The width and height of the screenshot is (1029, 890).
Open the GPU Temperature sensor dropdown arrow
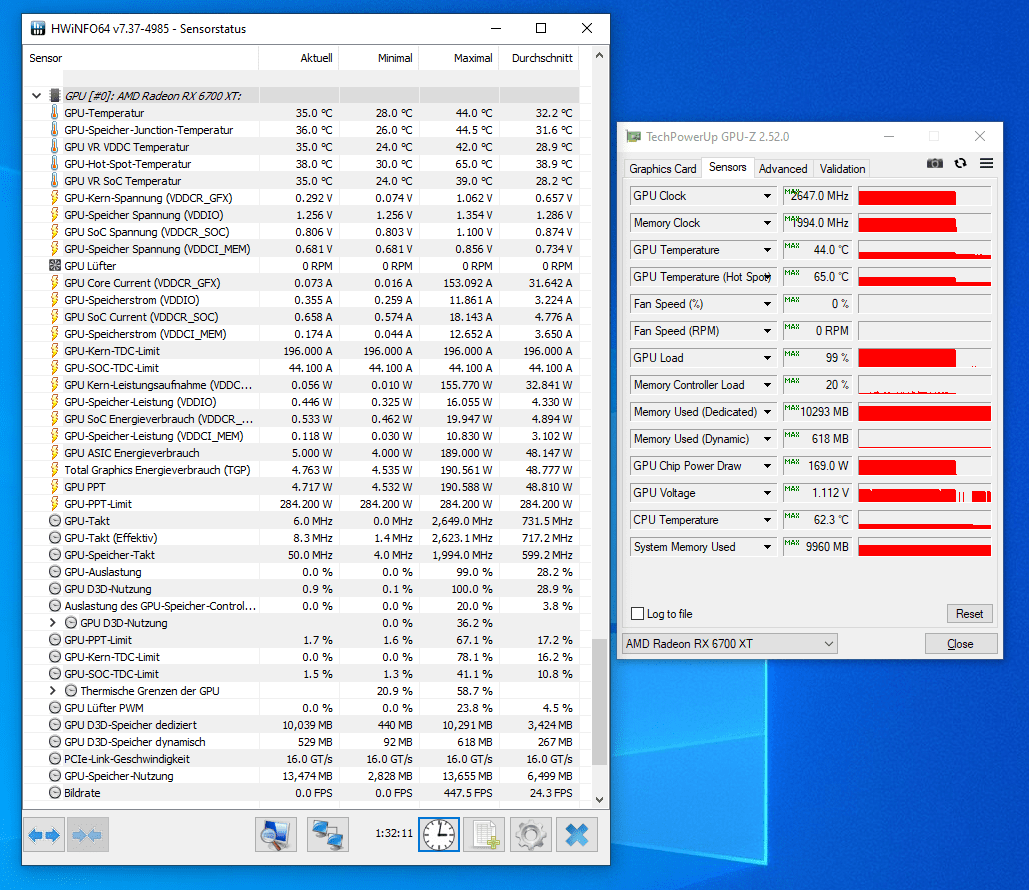767,249
